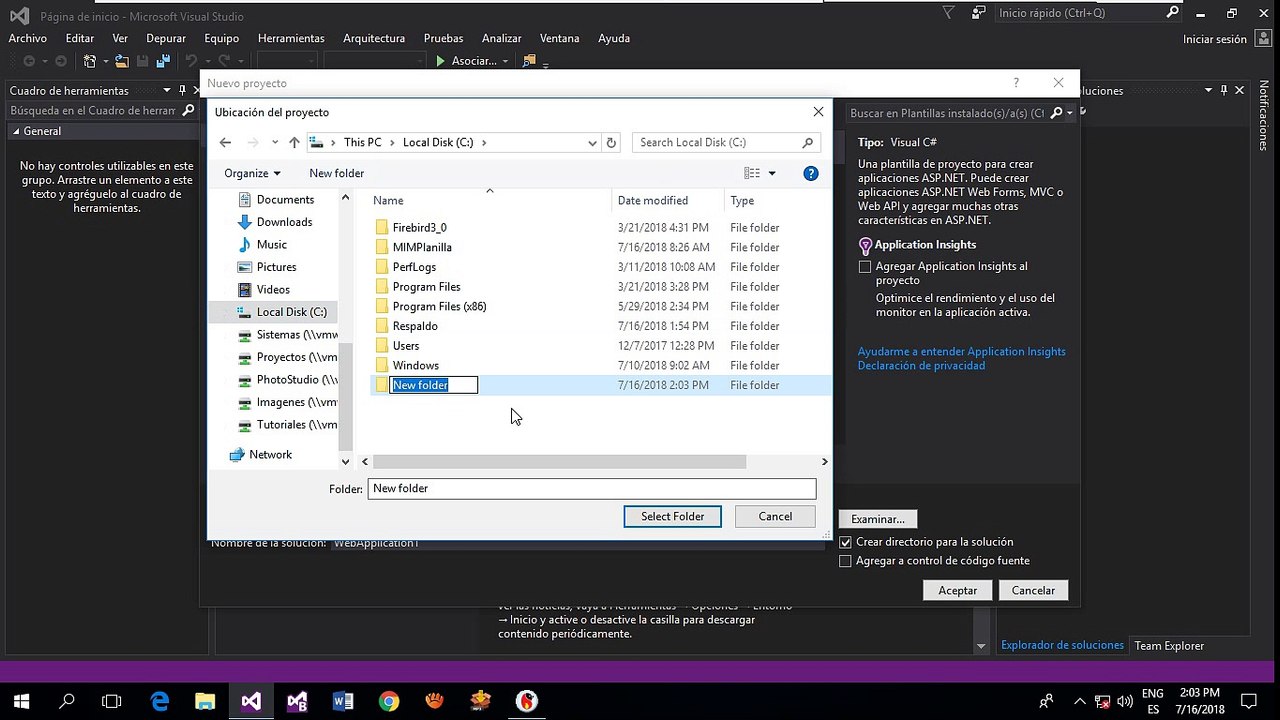Open the Arquitectura menu
Viewport: 1280px width, 720px height.
tap(374, 38)
